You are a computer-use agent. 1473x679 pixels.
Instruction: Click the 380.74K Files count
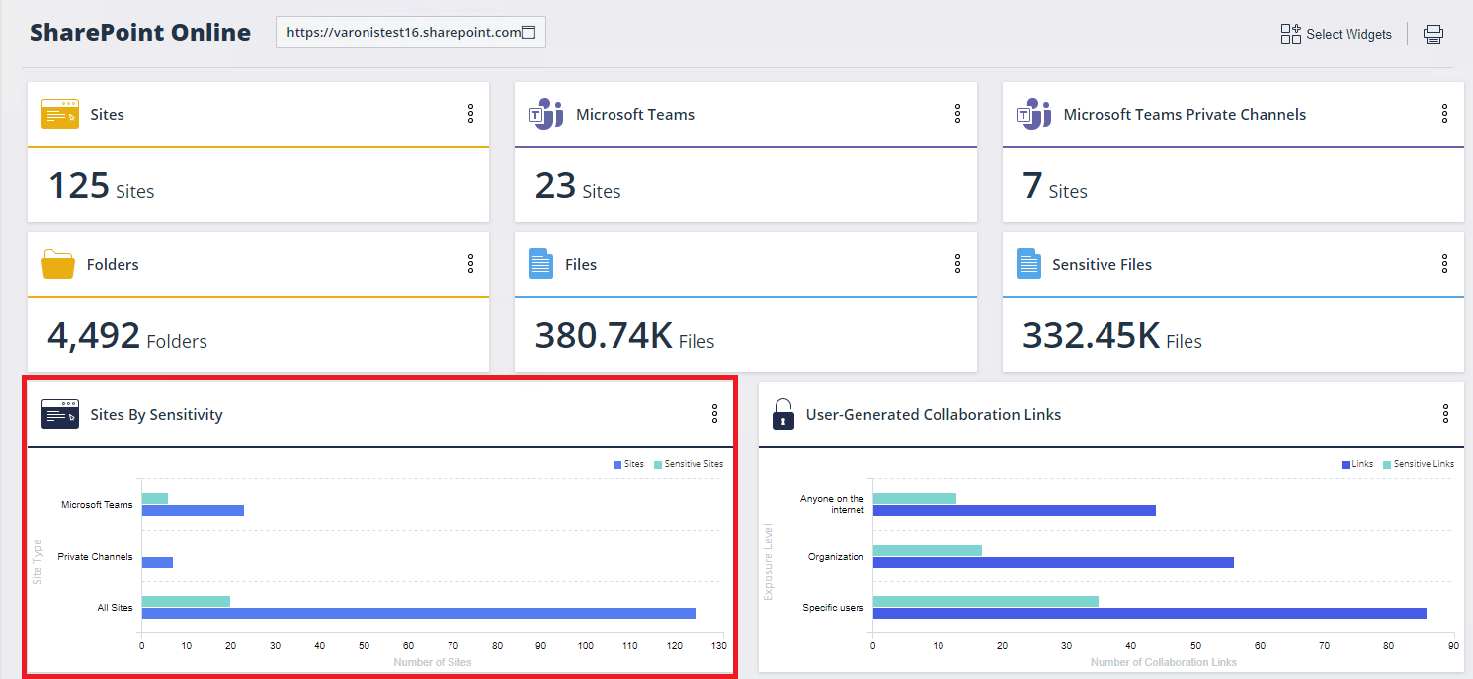[x=625, y=336]
